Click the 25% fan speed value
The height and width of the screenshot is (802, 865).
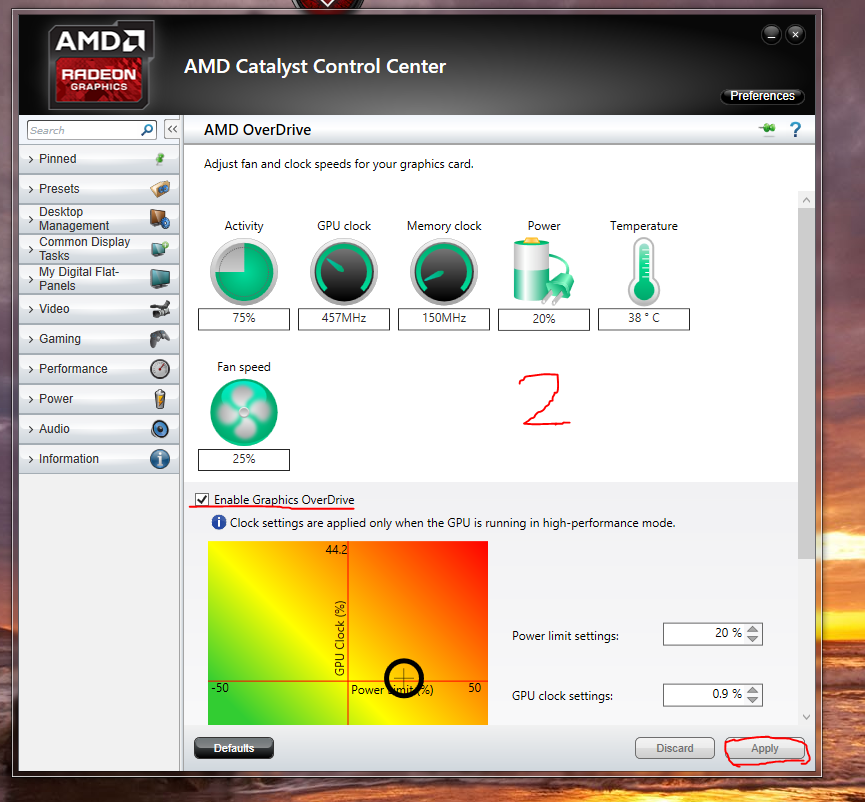pos(244,459)
